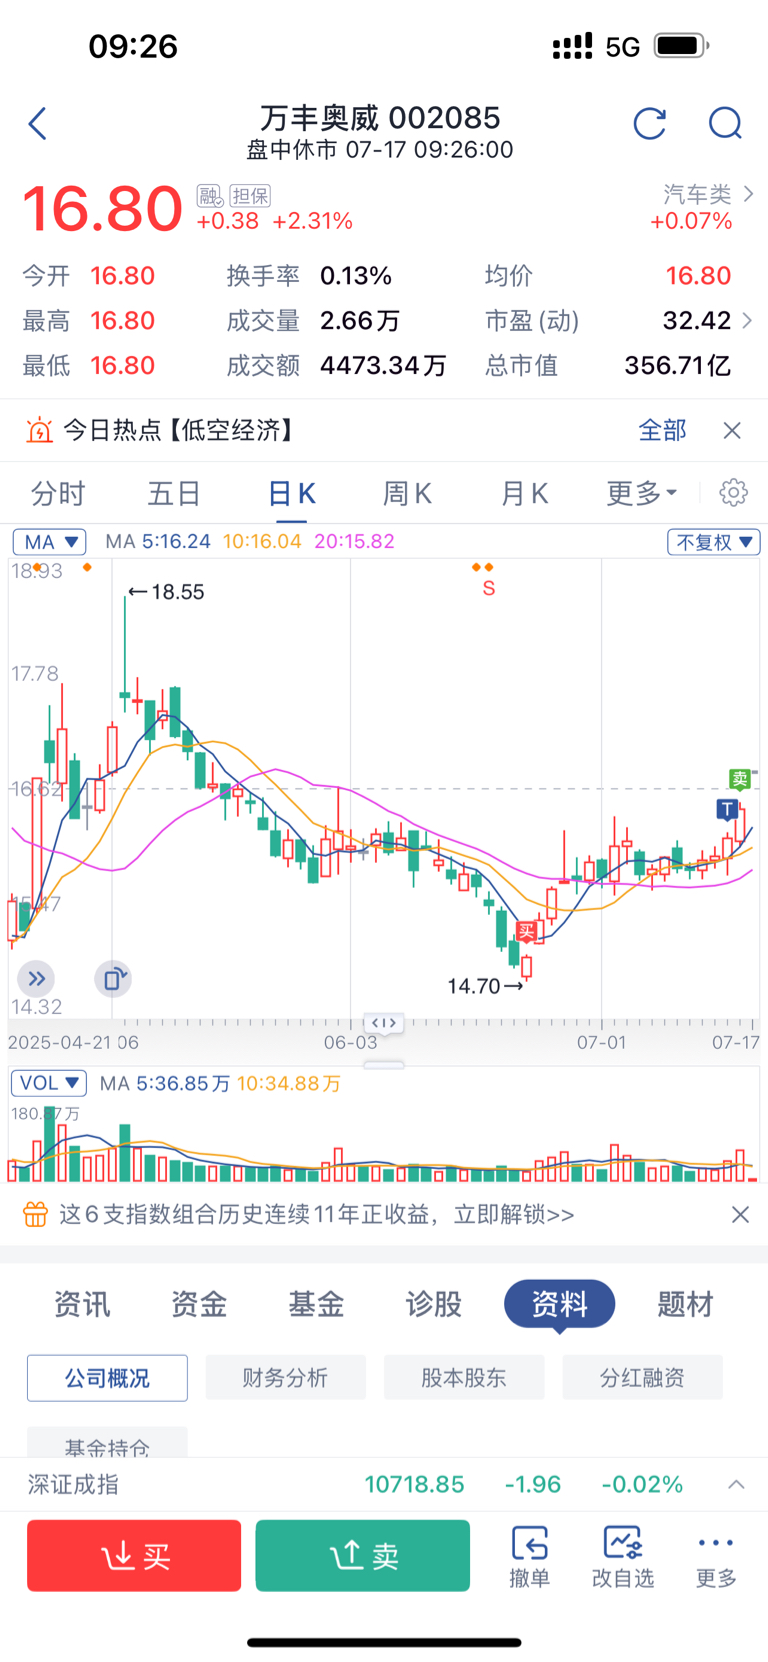Open chart settings gear

tap(734, 493)
